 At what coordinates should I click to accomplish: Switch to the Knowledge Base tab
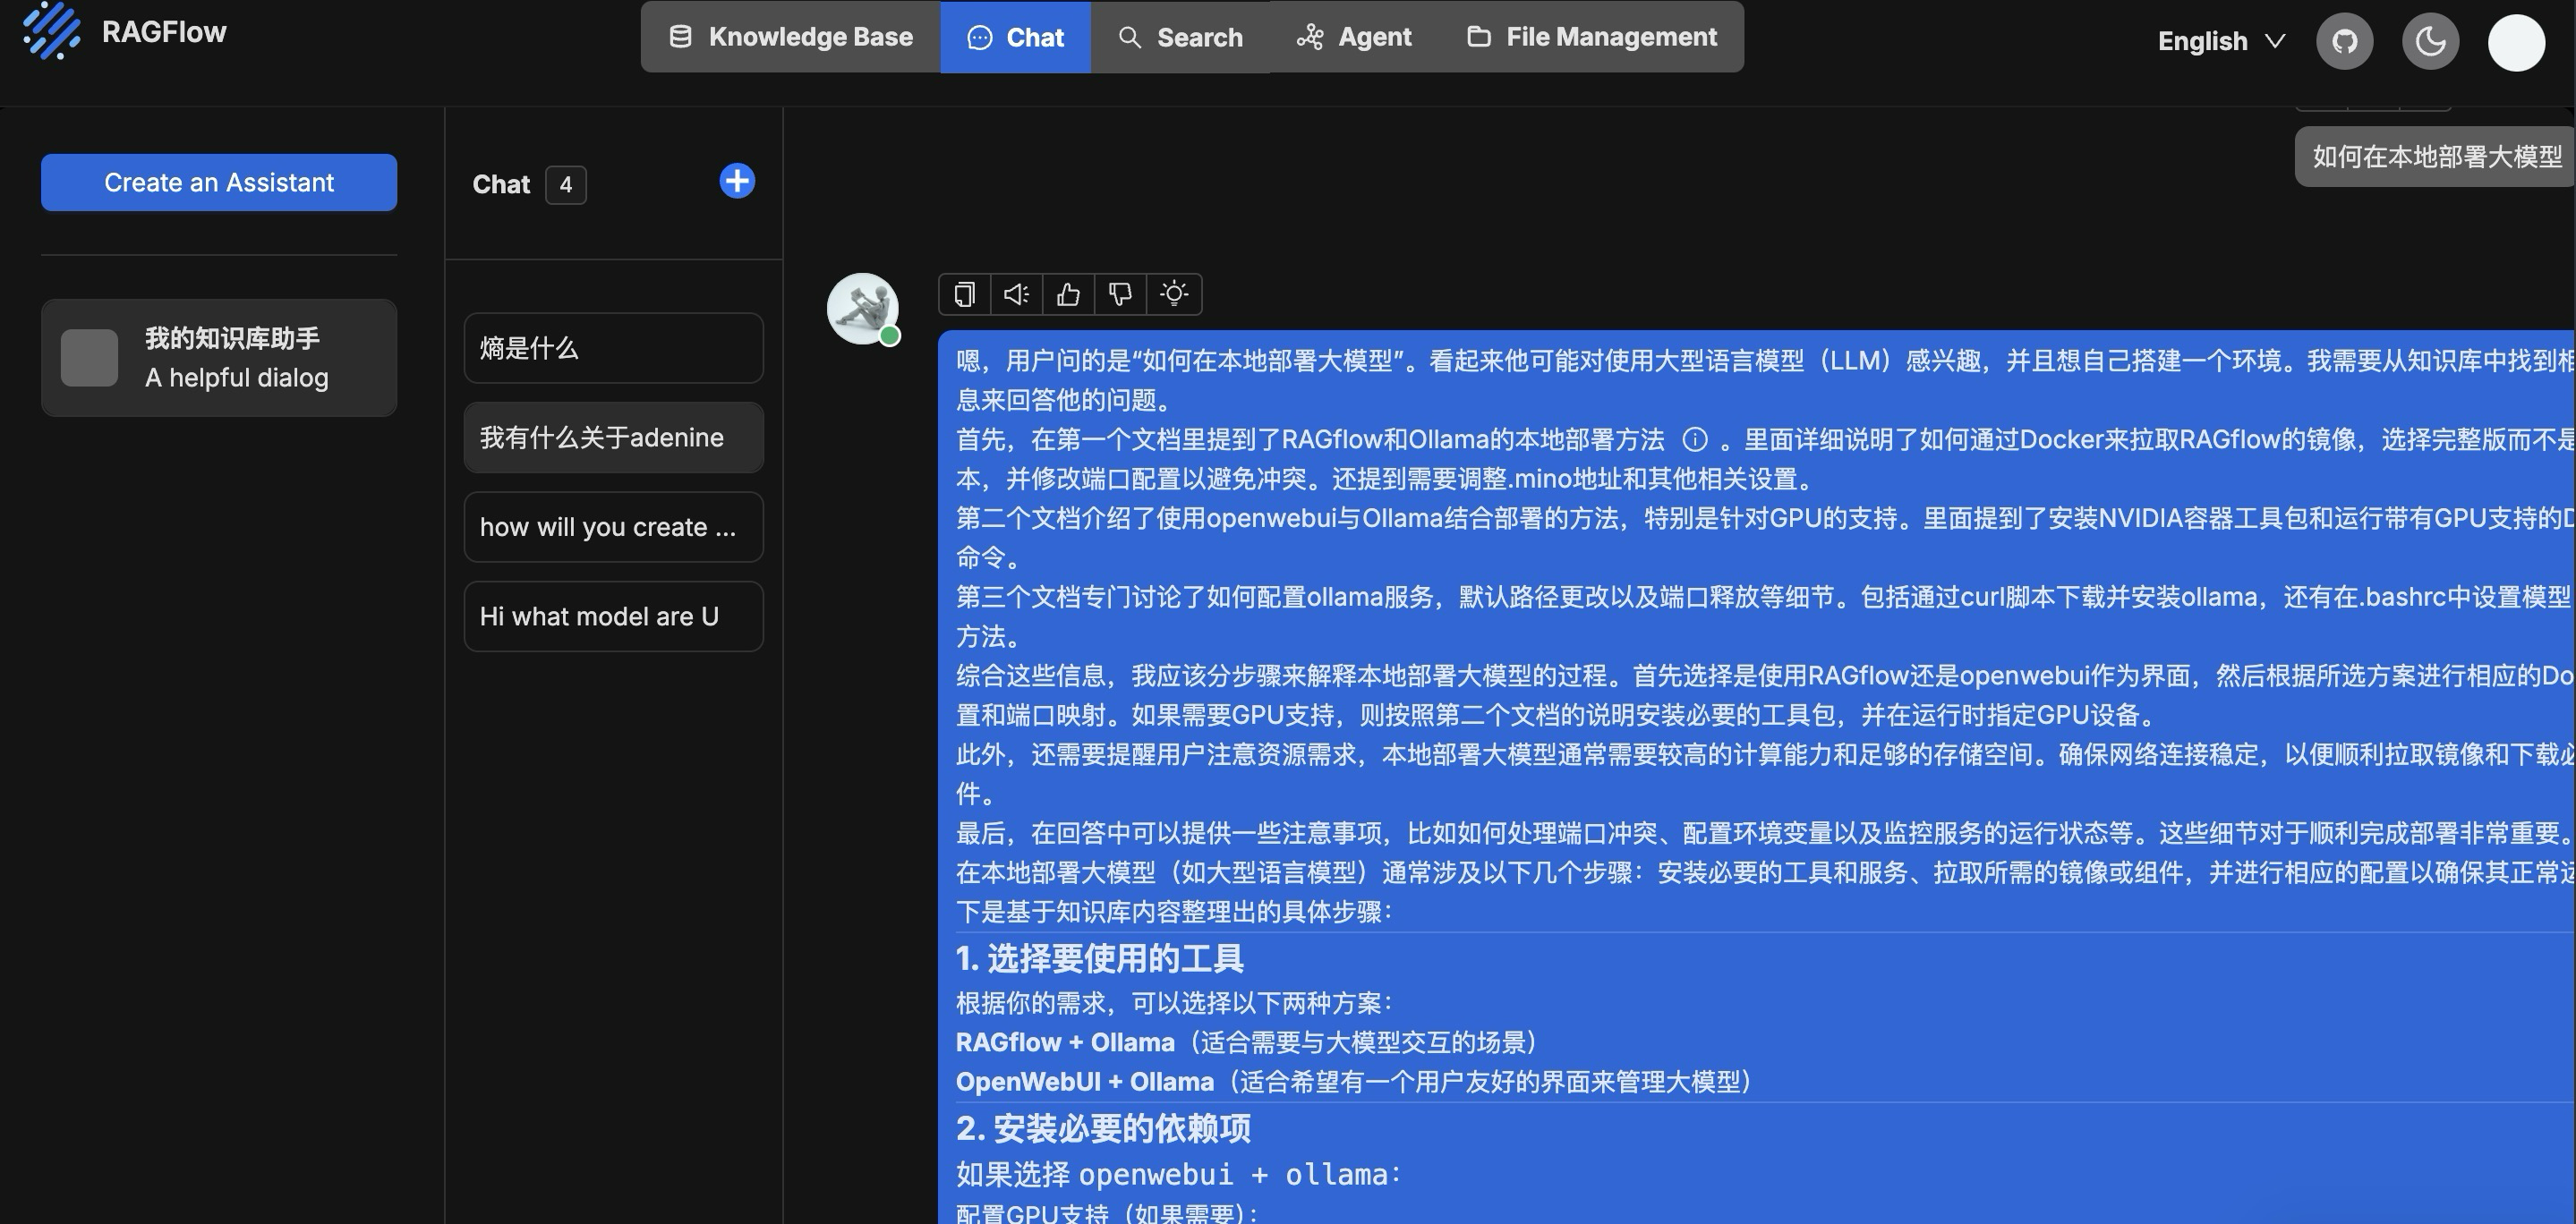pyautogui.click(x=789, y=36)
